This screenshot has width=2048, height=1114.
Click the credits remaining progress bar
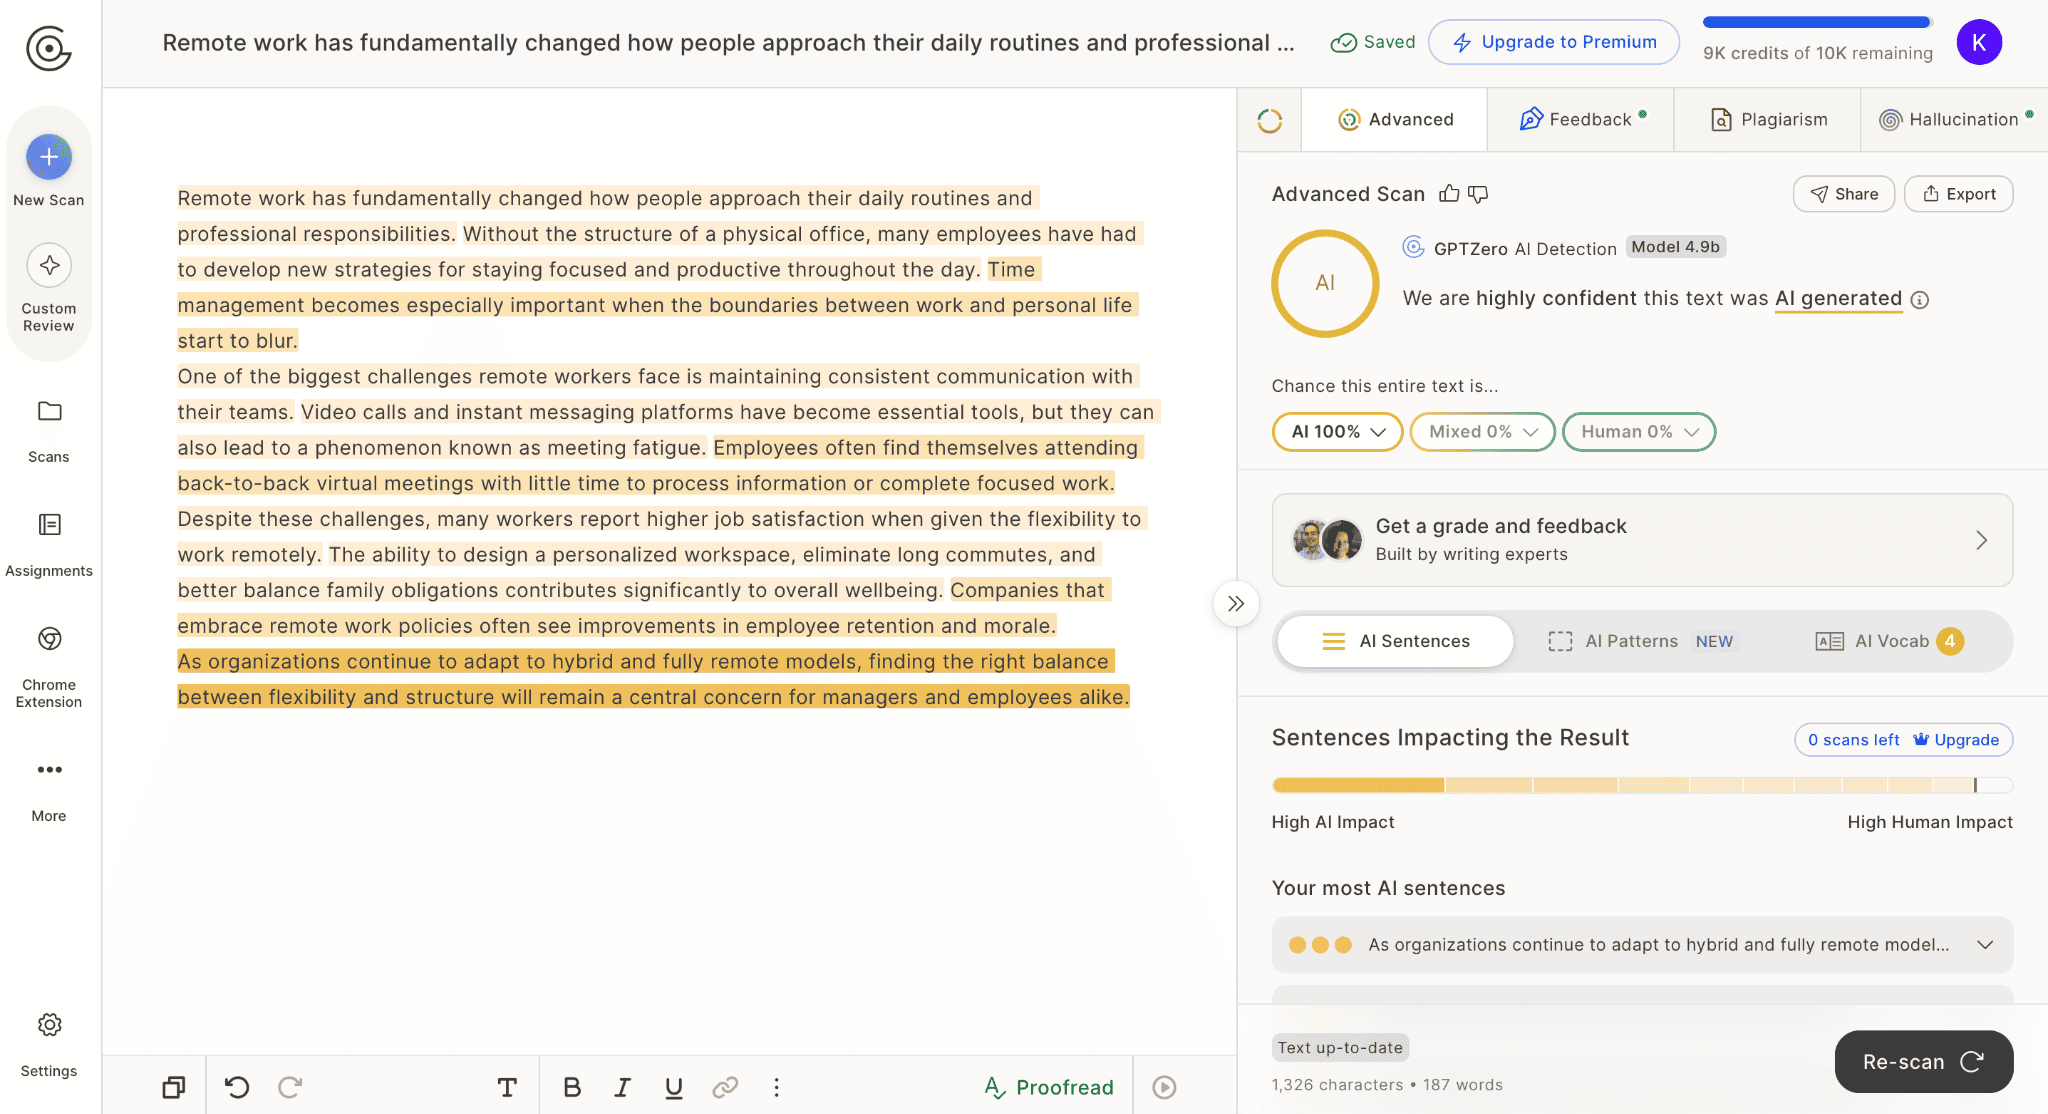pyautogui.click(x=1817, y=22)
